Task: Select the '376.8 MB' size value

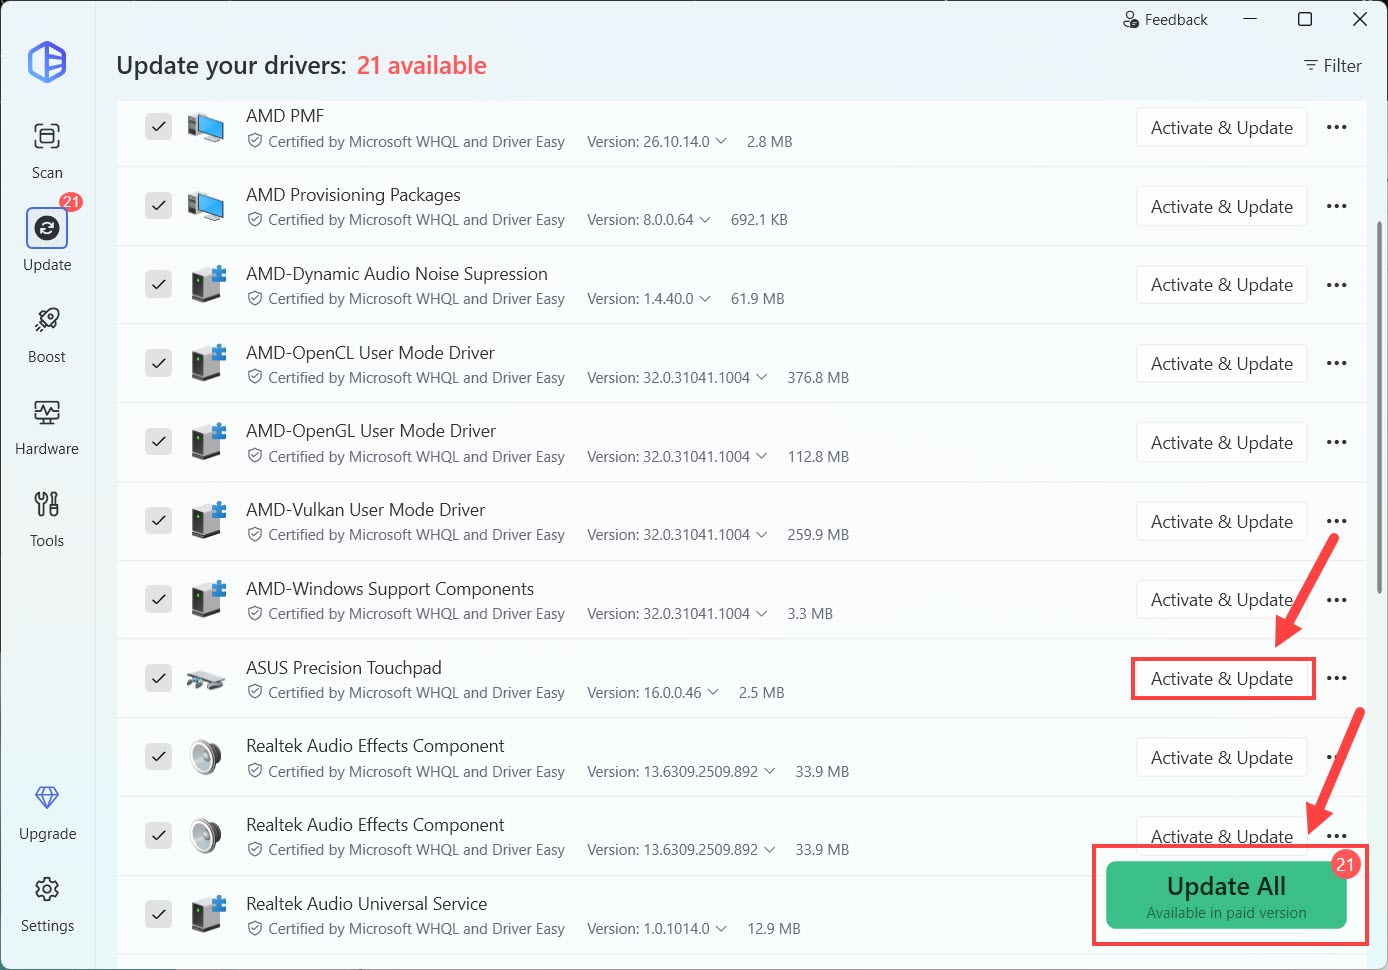Action: click(x=818, y=377)
